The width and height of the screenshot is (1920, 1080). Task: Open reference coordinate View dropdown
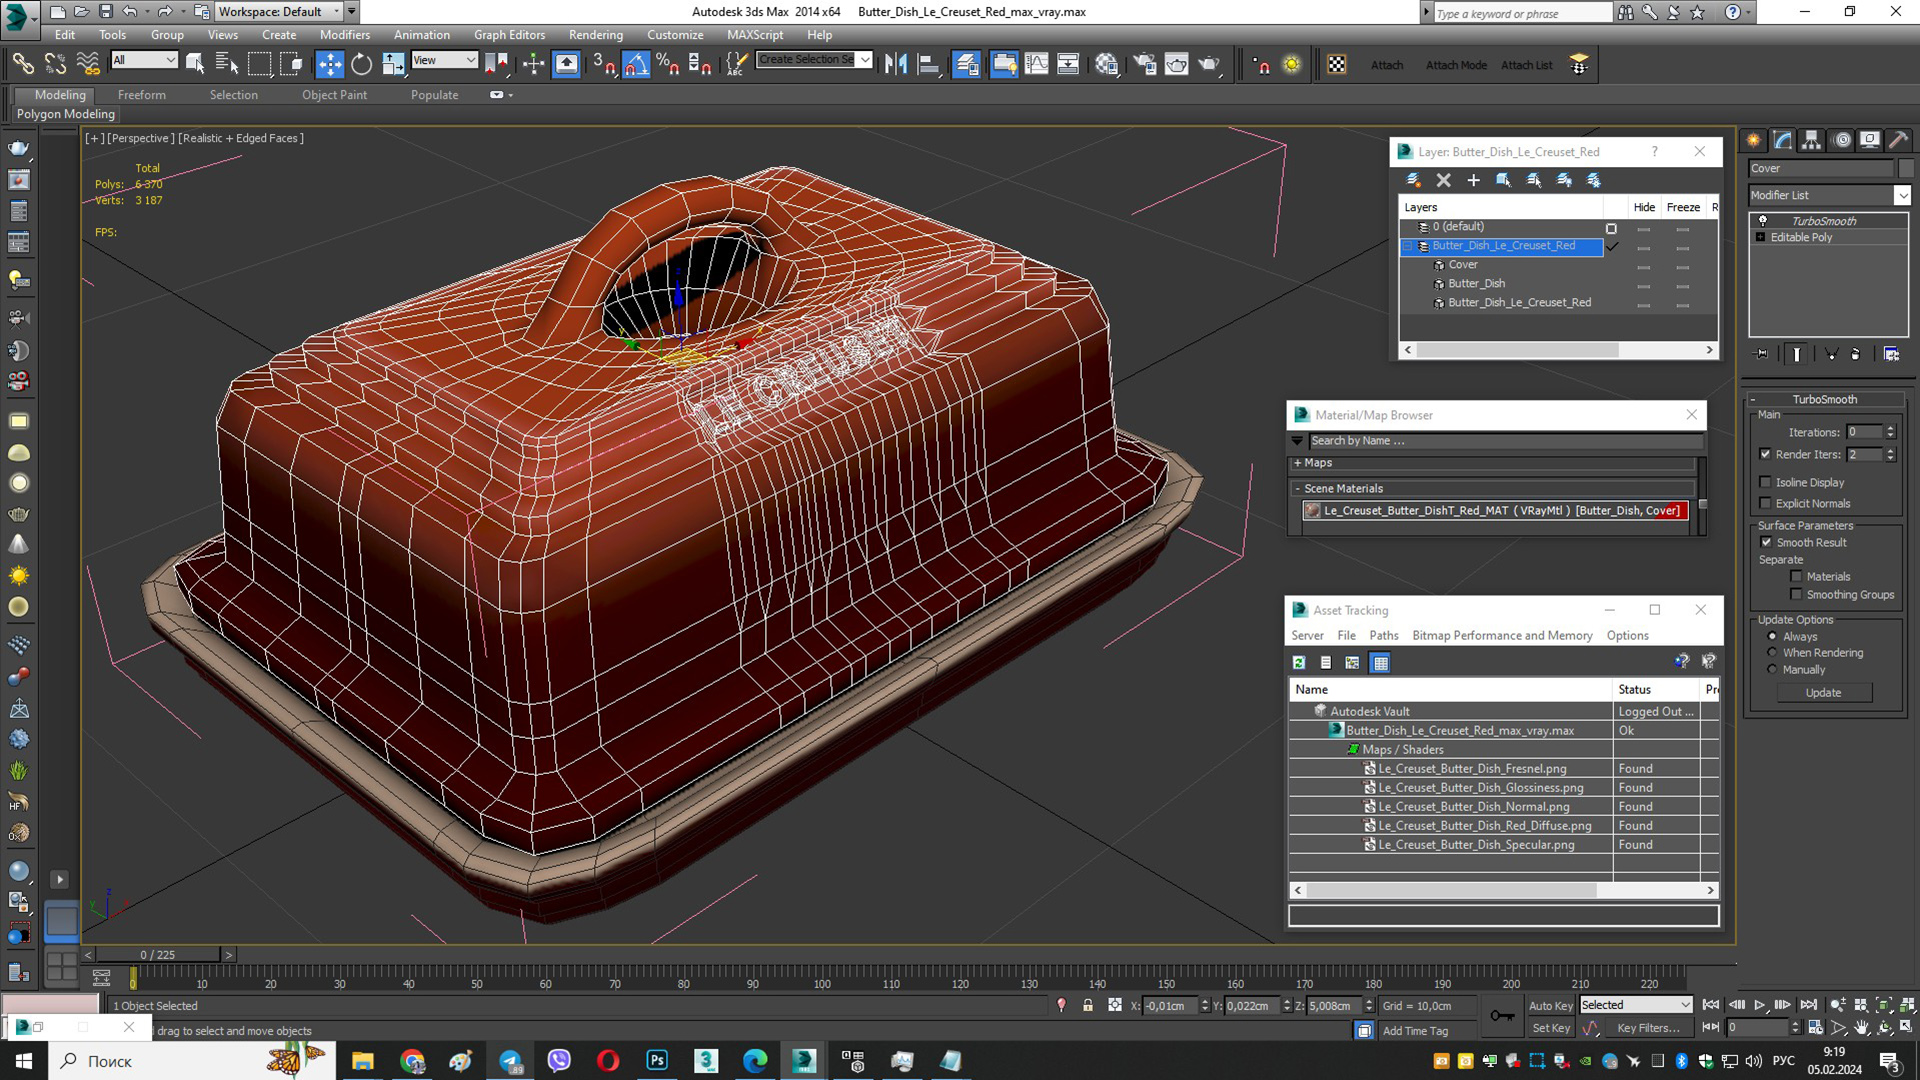point(444,60)
